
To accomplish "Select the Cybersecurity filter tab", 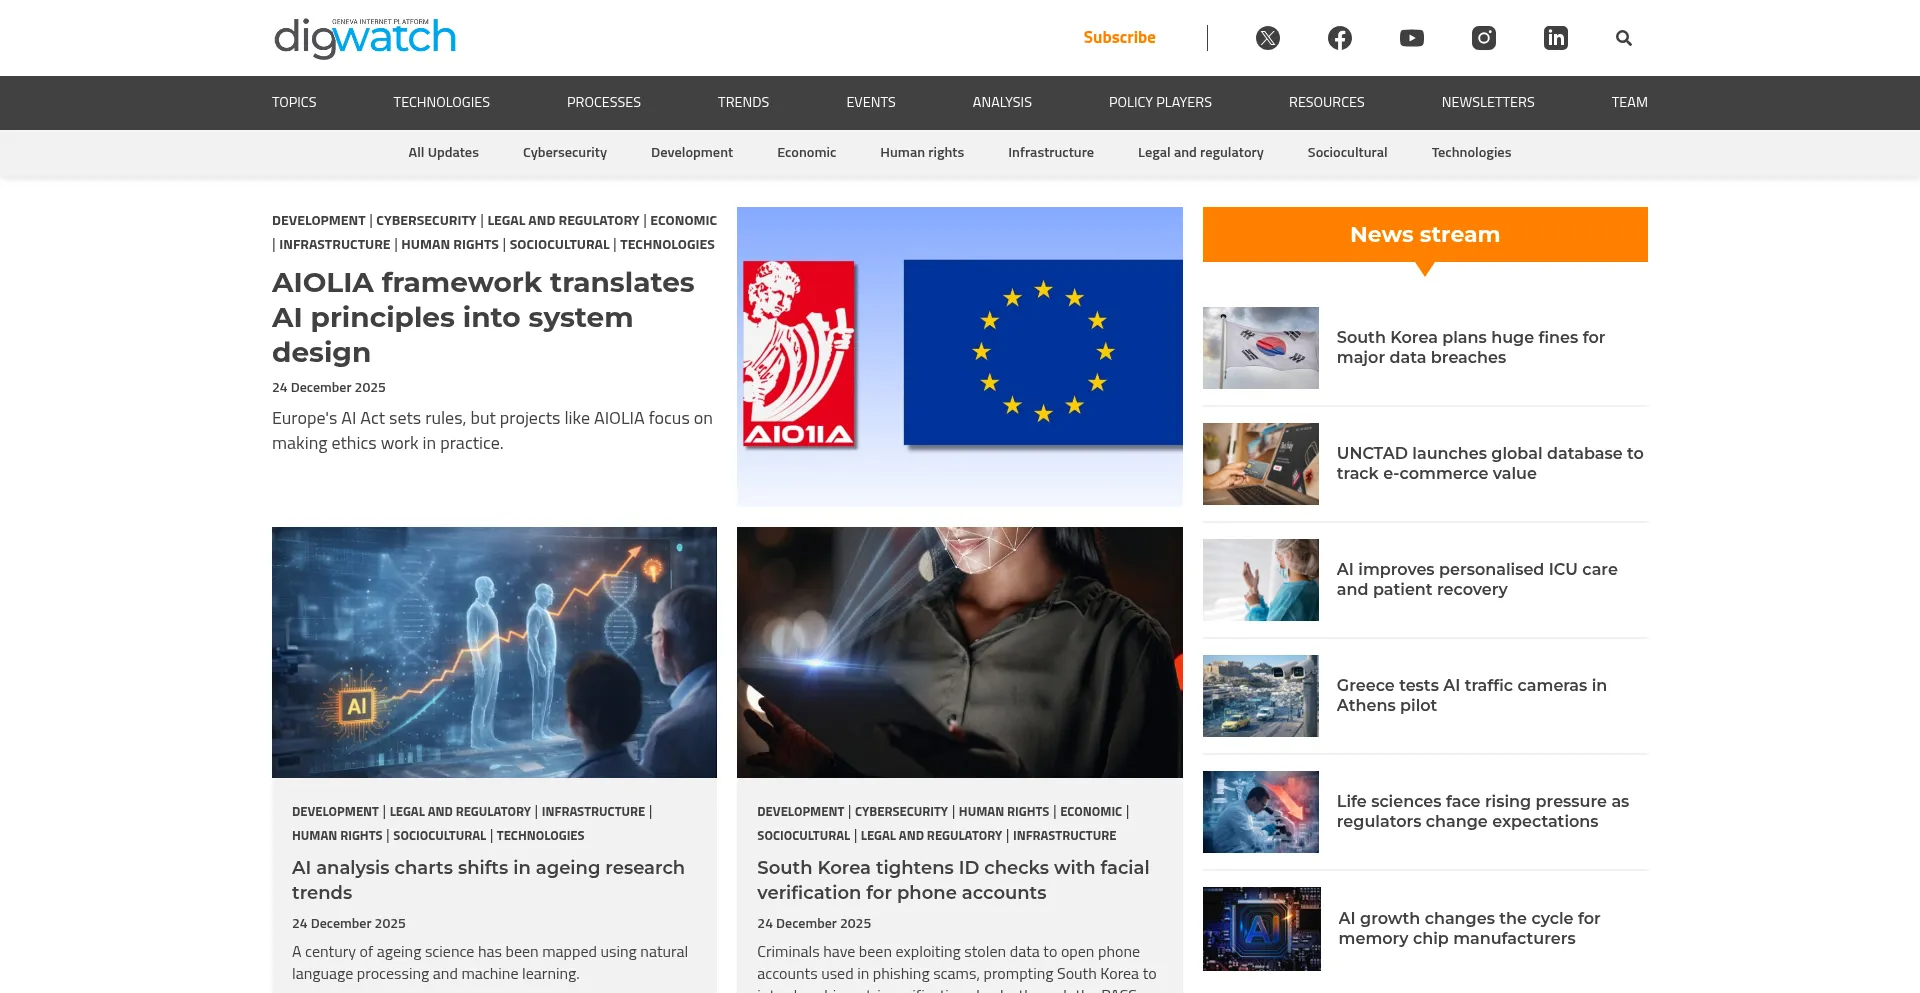I will pyautogui.click(x=564, y=153).
